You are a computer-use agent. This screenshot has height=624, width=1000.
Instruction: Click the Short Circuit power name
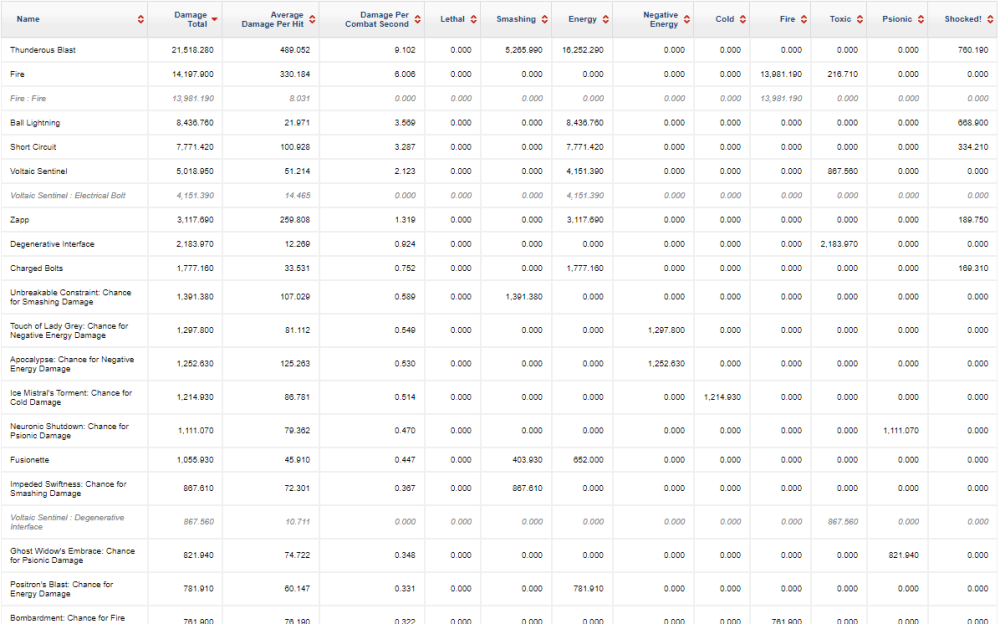[x=33, y=147]
